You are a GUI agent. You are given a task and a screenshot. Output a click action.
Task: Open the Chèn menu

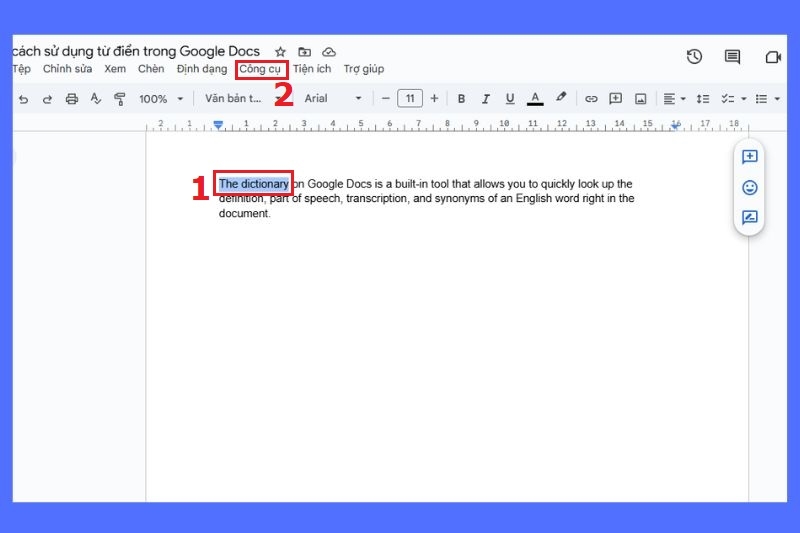[x=151, y=69]
